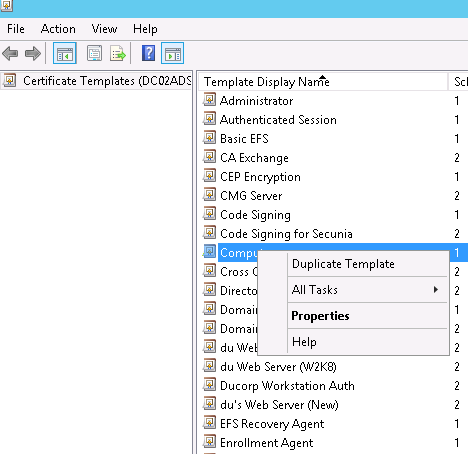468x454 pixels.
Task: Click the CMG Server template icon
Action: [209, 194]
